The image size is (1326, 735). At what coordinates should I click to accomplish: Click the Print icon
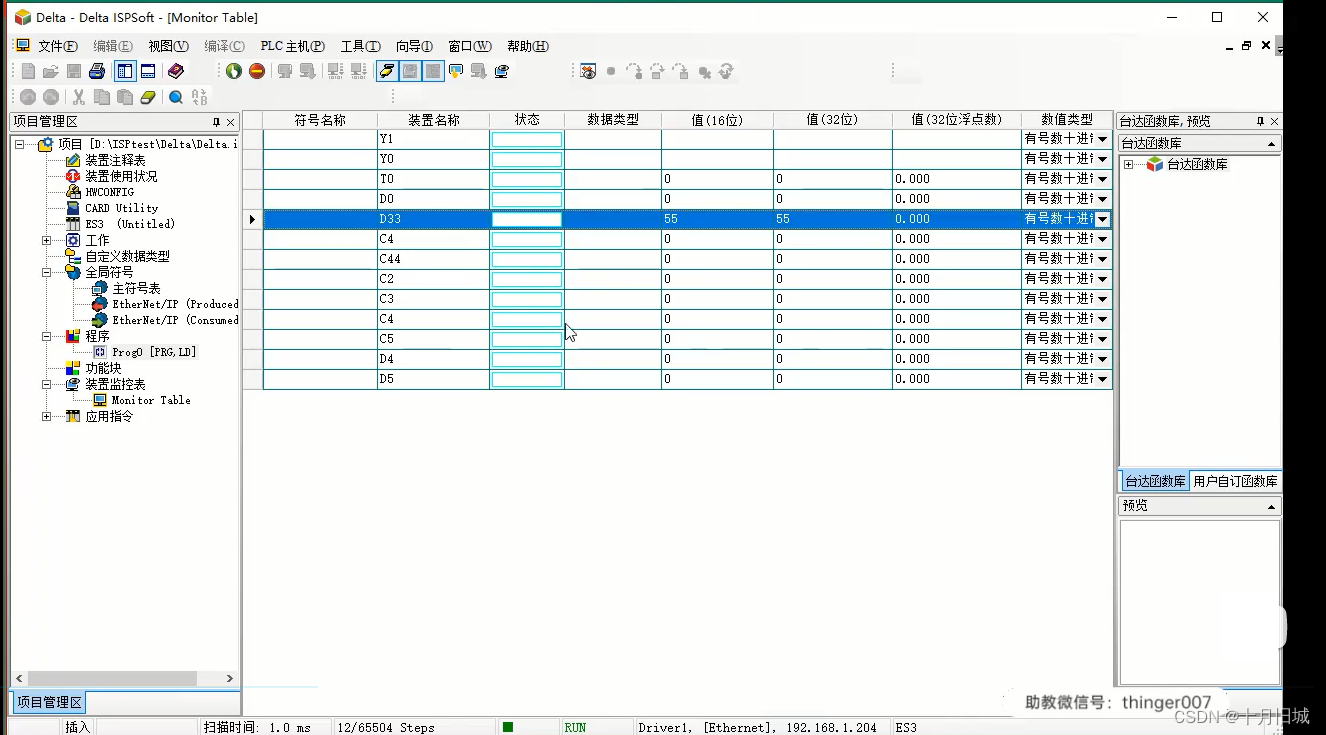coord(97,71)
